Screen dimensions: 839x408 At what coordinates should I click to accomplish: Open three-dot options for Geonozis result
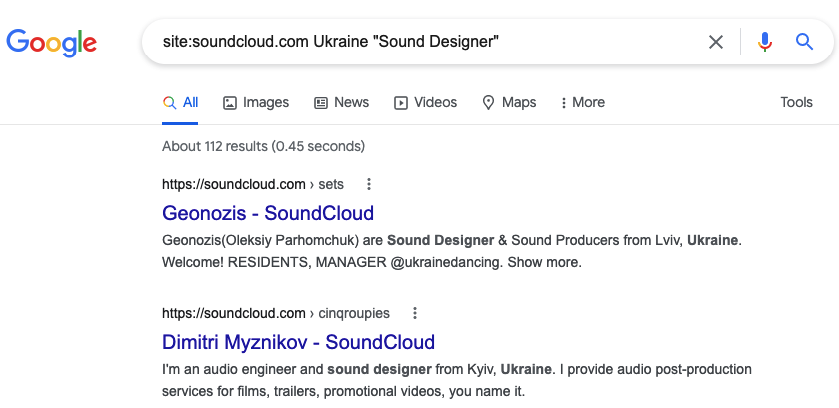click(369, 184)
